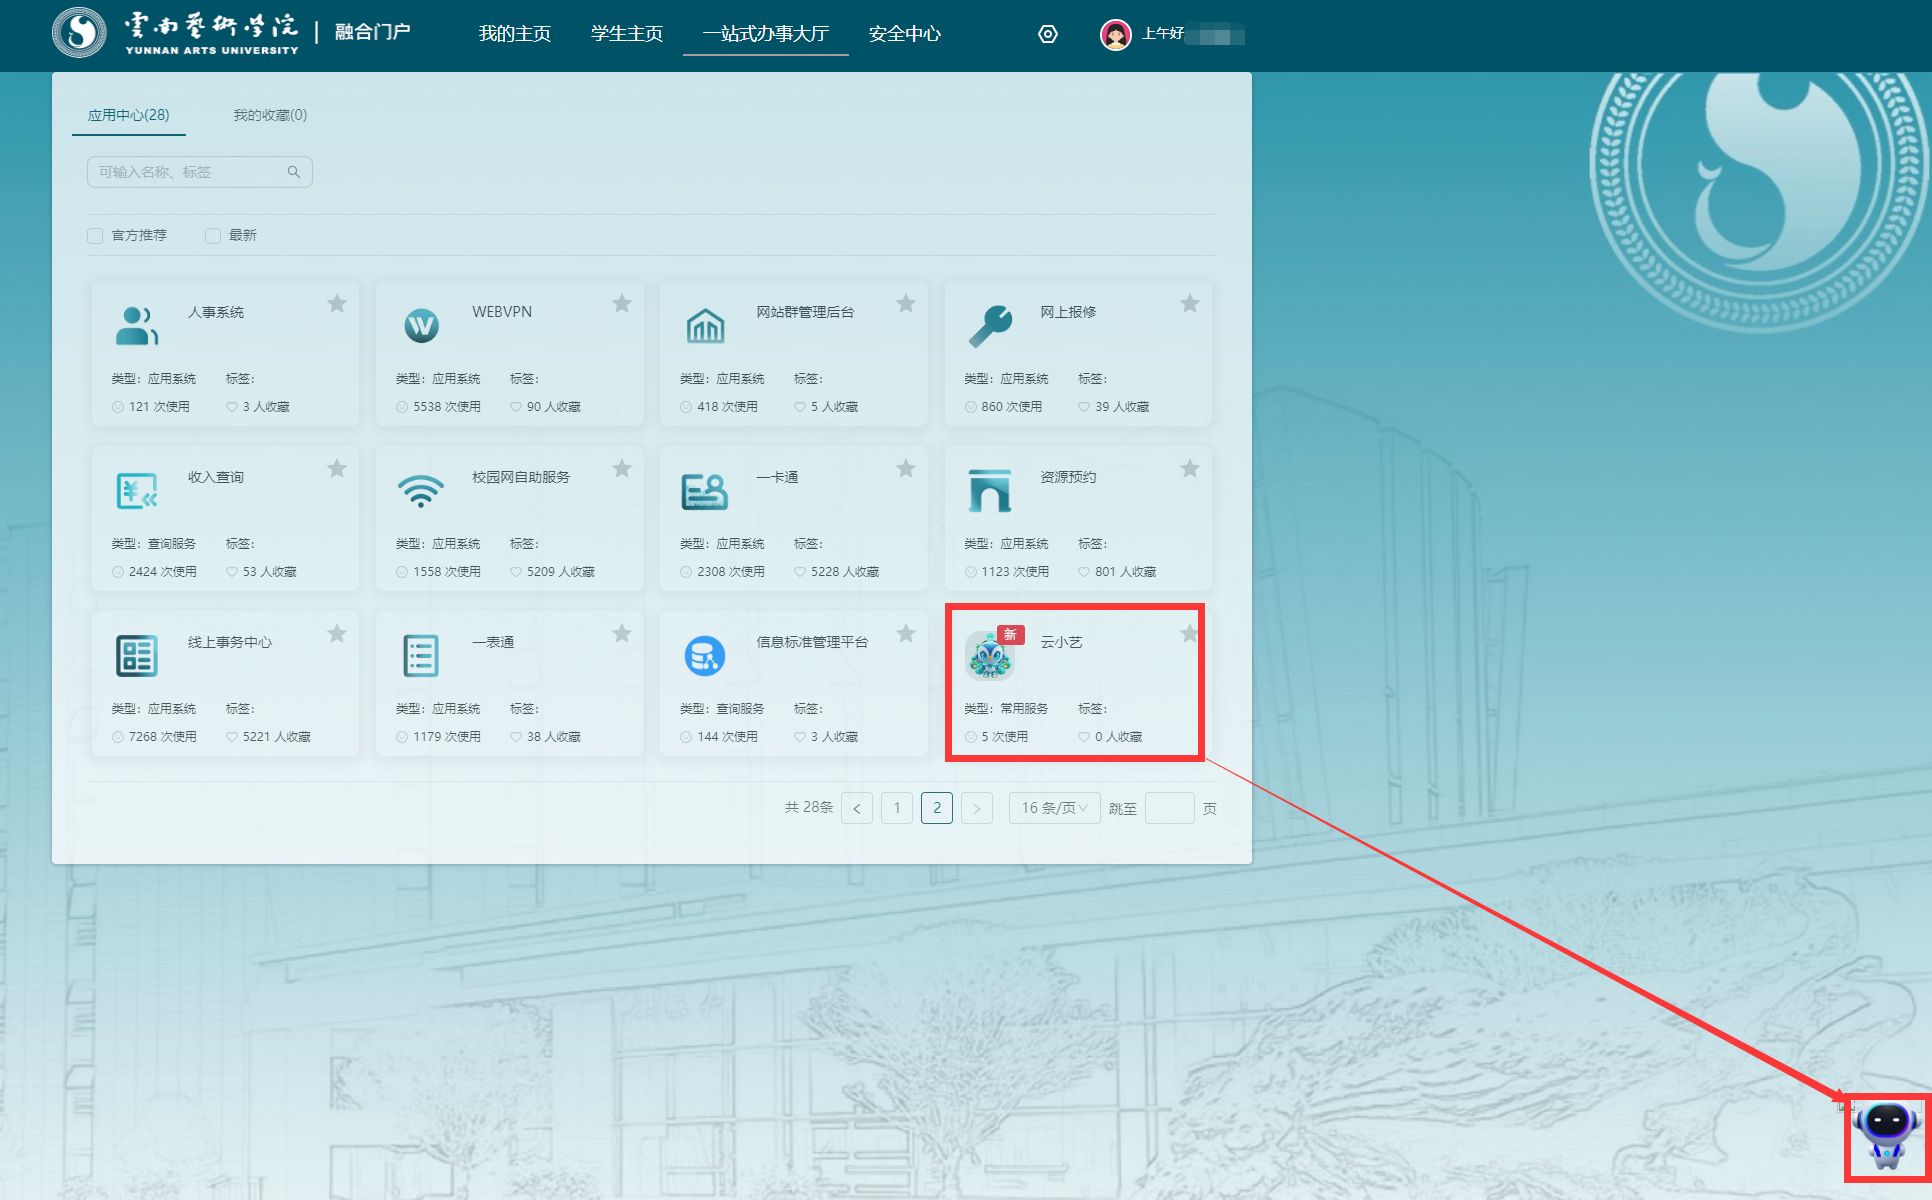
Task: Switch to 我的收藏(0) tab
Action: (x=270, y=115)
